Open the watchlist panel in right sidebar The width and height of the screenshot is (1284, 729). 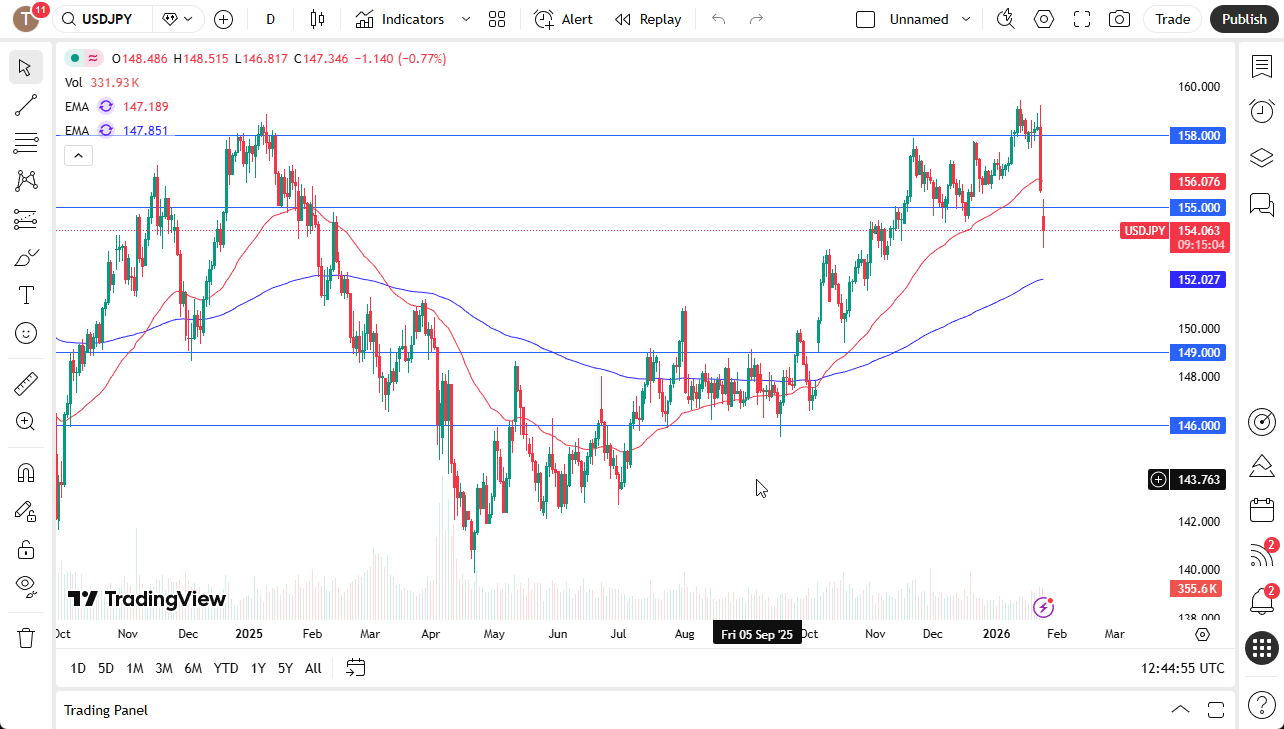1262,66
